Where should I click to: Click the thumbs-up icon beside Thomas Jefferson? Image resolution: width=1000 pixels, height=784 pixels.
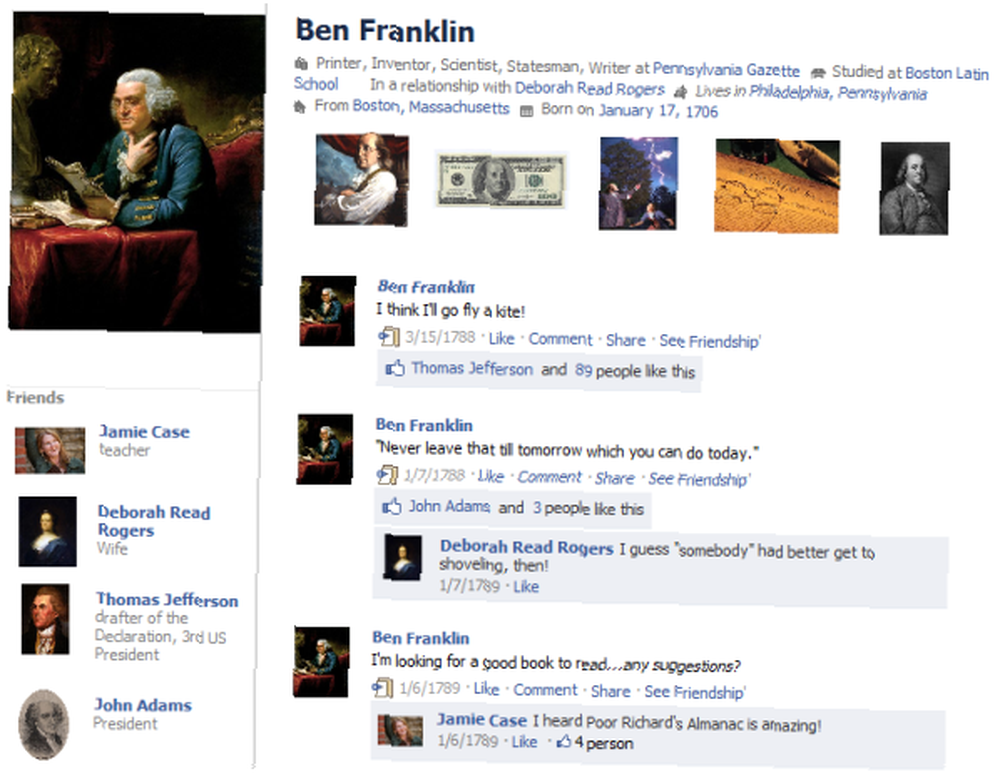(395, 368)
